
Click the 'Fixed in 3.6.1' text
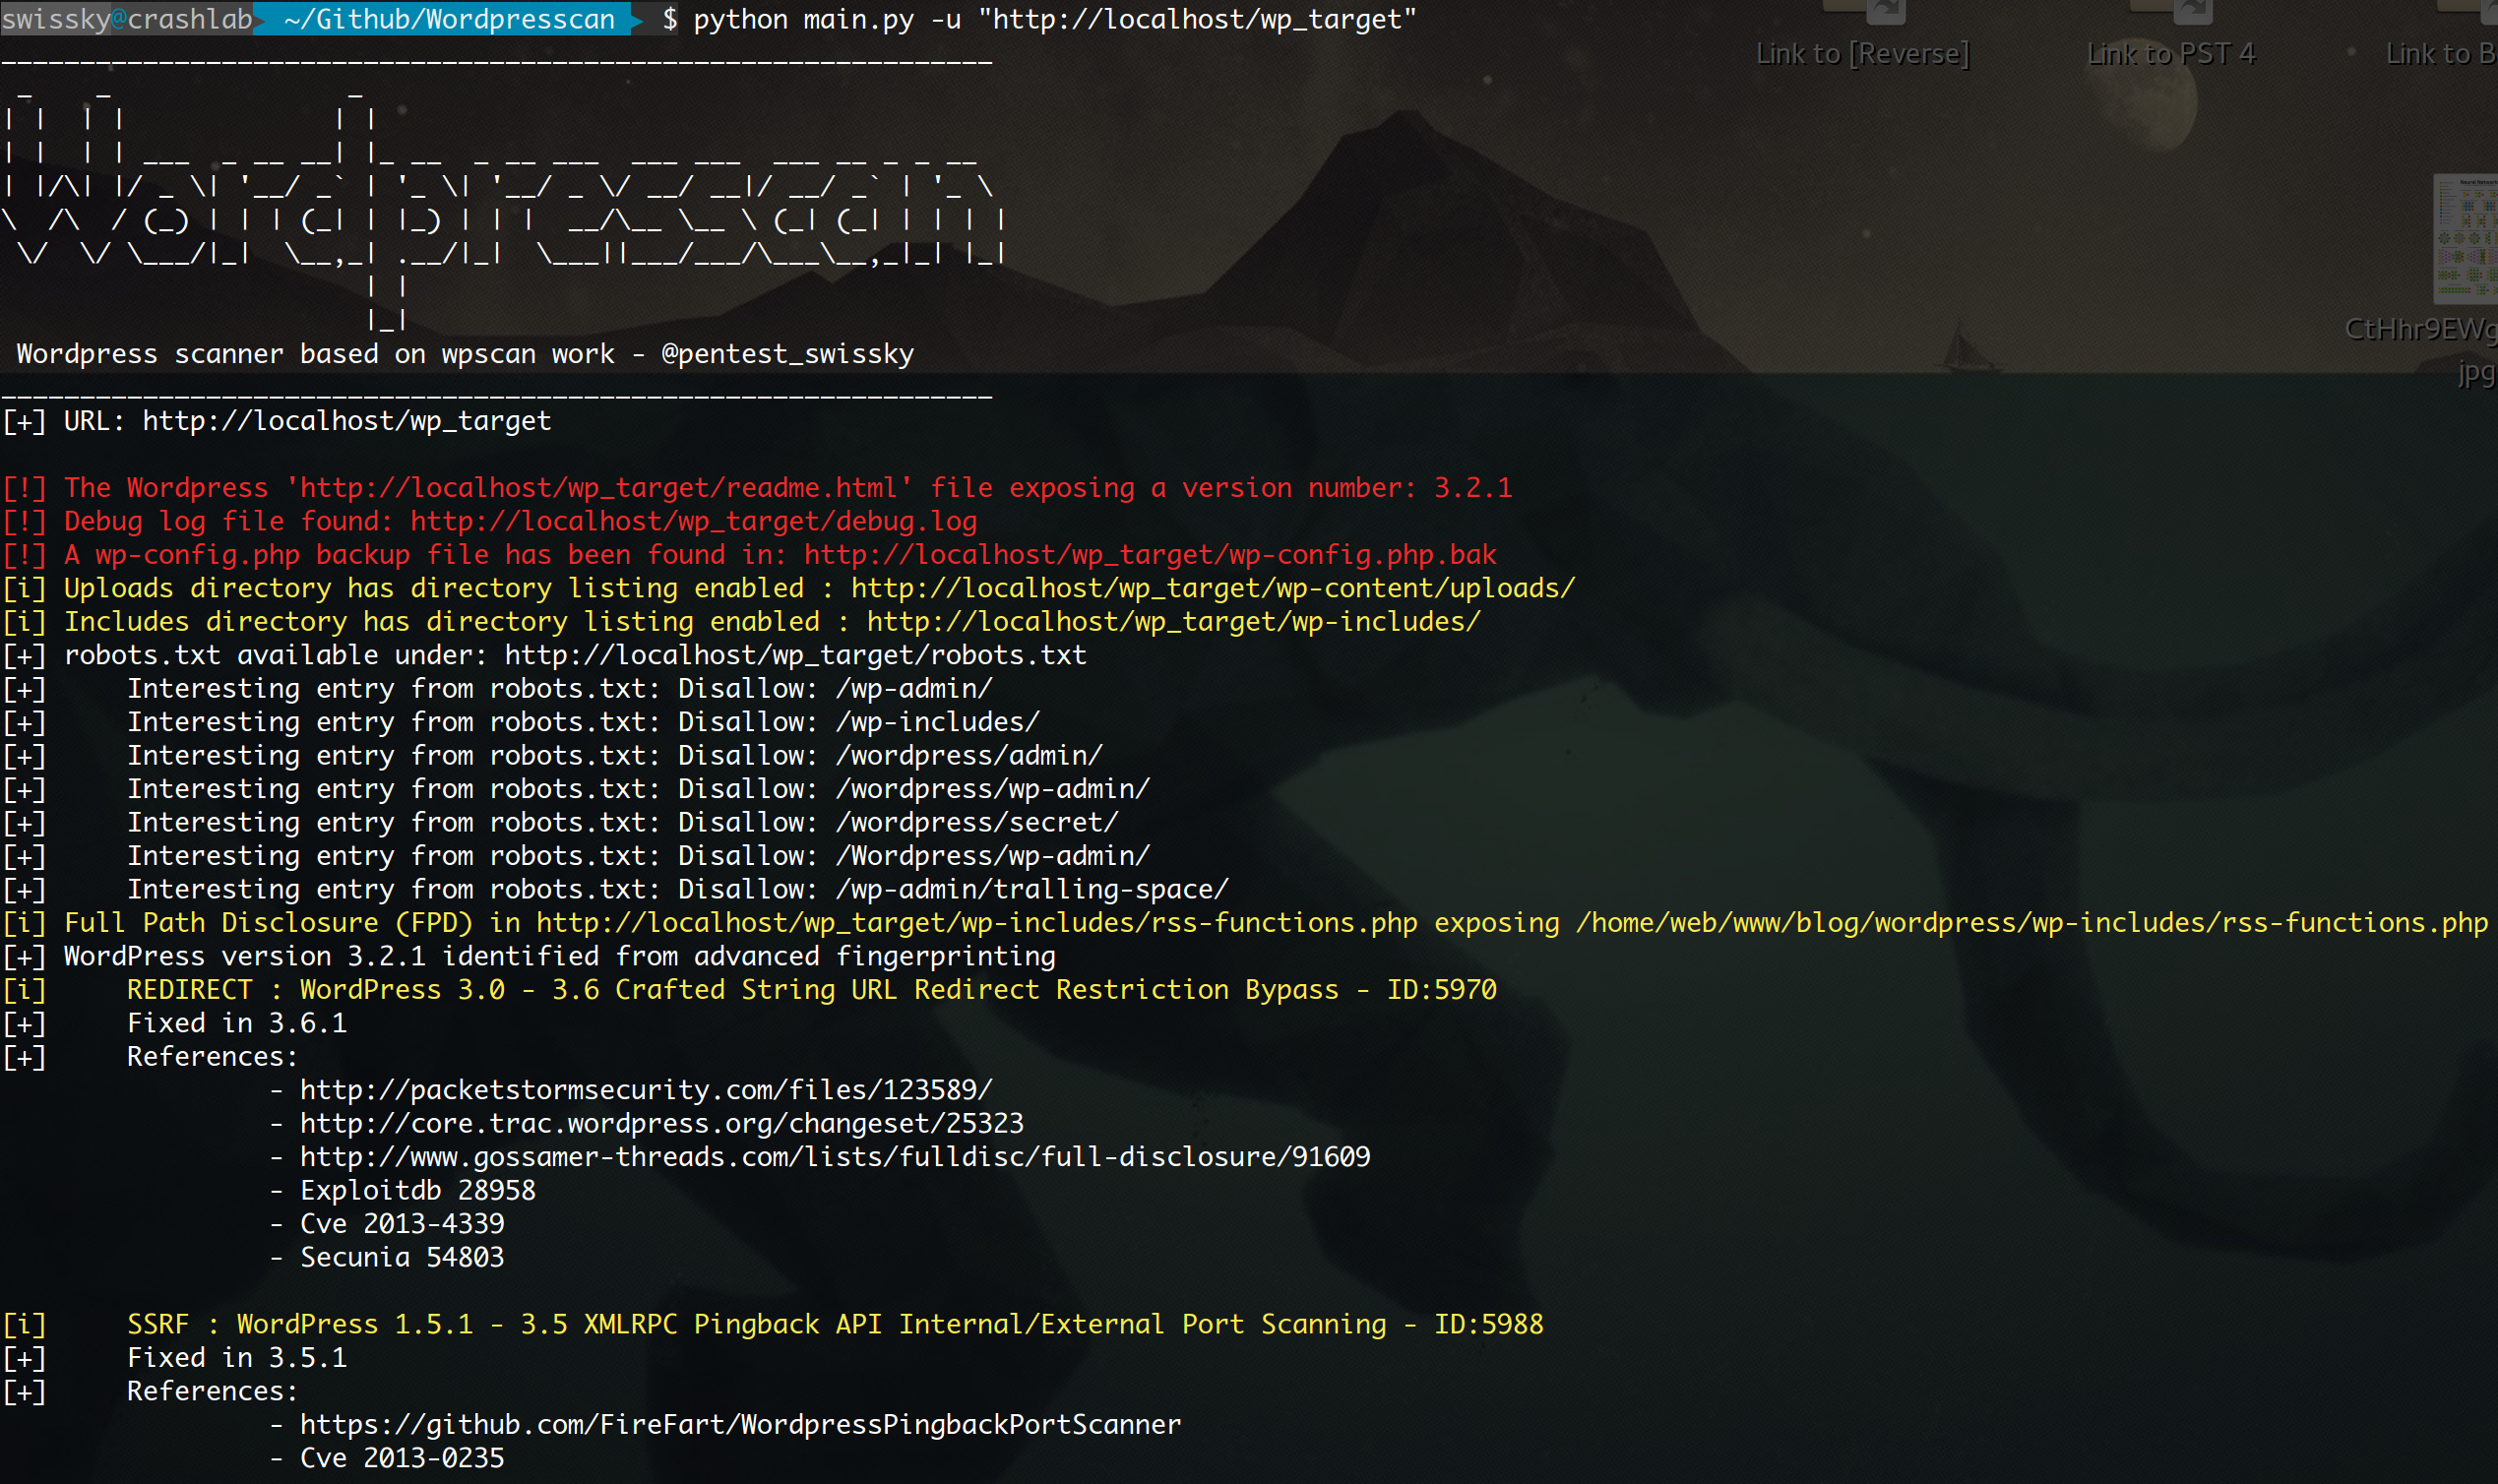coord(237,1024)
